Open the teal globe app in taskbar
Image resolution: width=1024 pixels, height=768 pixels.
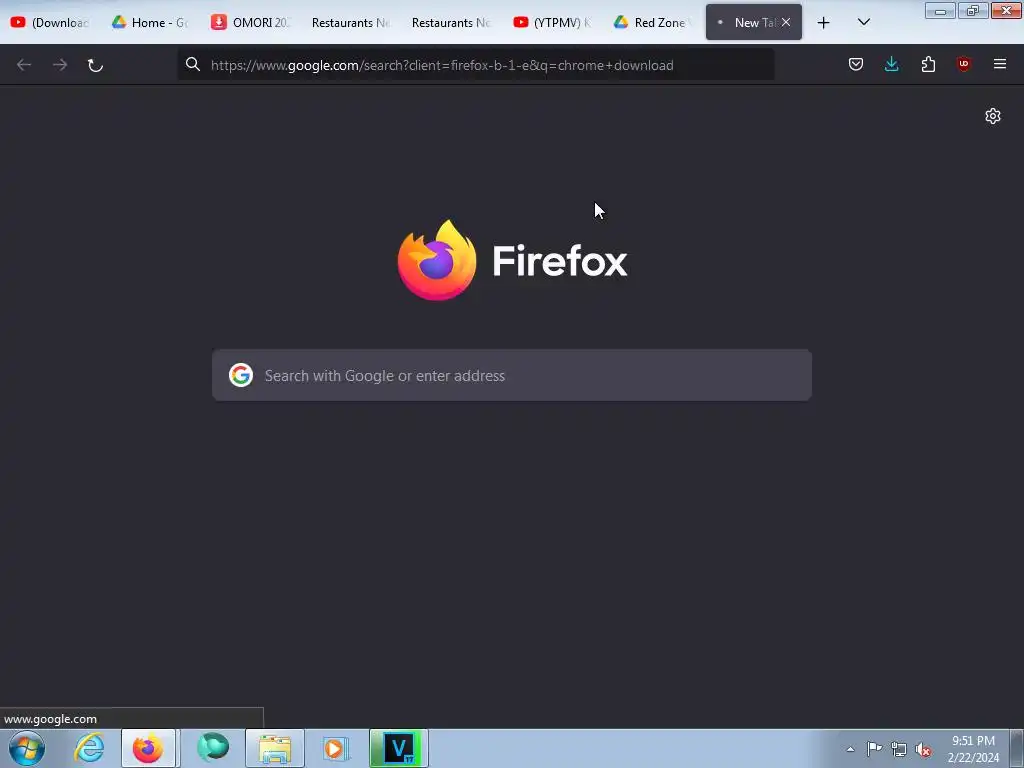pyautogui.click(x=213, y=747)
